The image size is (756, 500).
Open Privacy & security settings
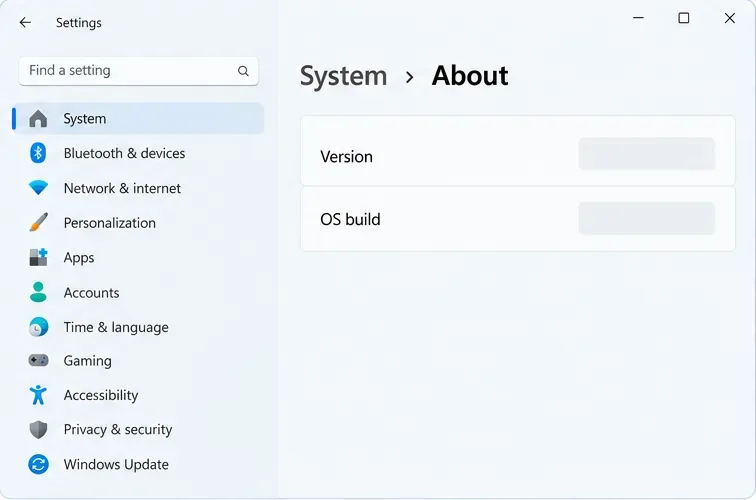pyautogui.click(x=138, y=430)
